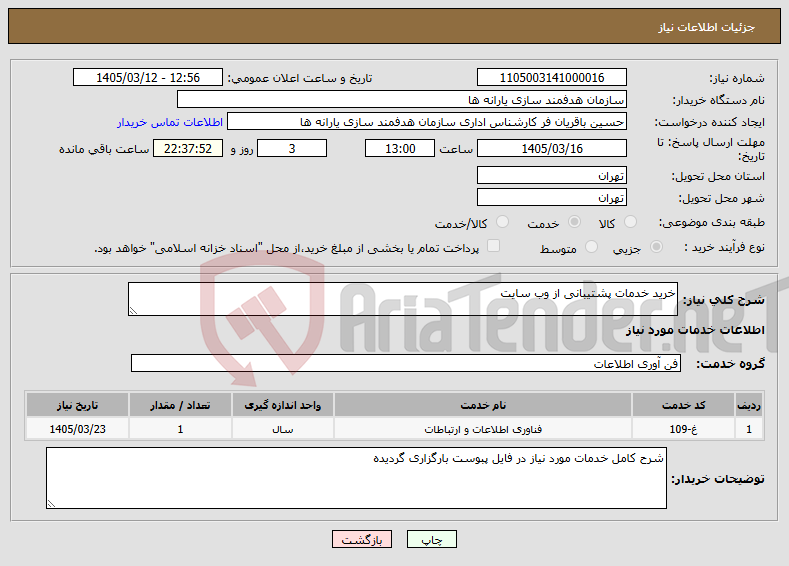Click the public announcement date-time field
The height and width of the screenshot is (566, 789).
pyautogui.click(x=147, y=77)
